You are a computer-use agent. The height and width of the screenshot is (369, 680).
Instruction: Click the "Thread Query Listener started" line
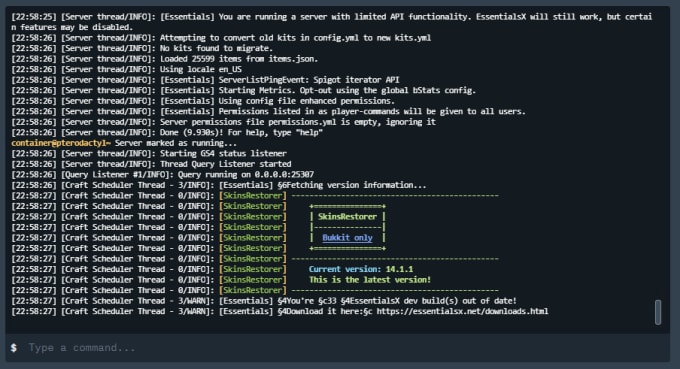pos(151,164)
